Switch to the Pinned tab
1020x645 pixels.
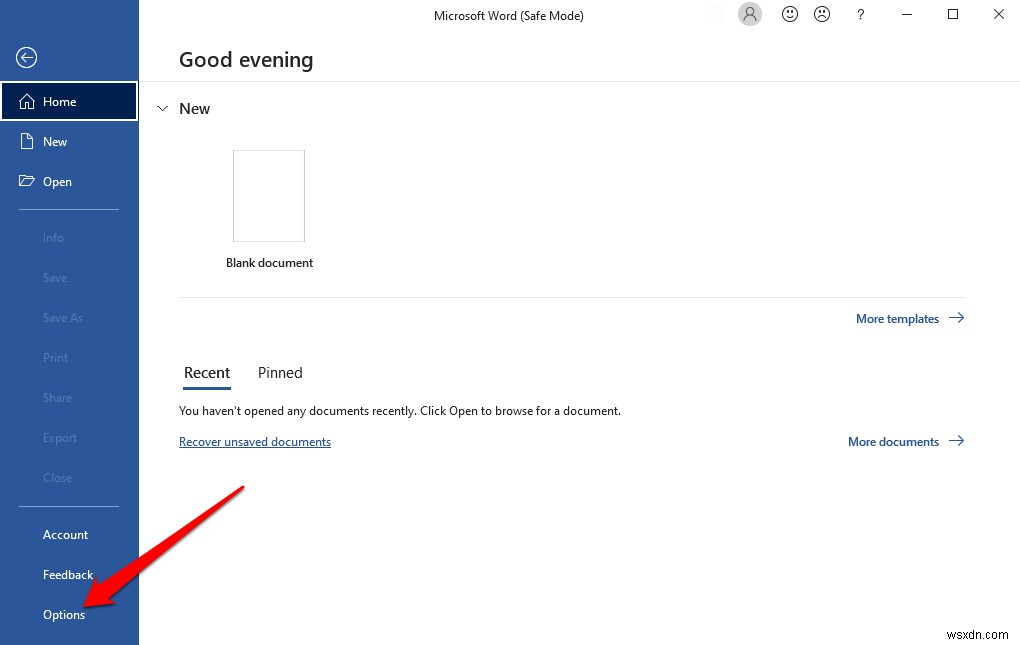pos(279,372)
